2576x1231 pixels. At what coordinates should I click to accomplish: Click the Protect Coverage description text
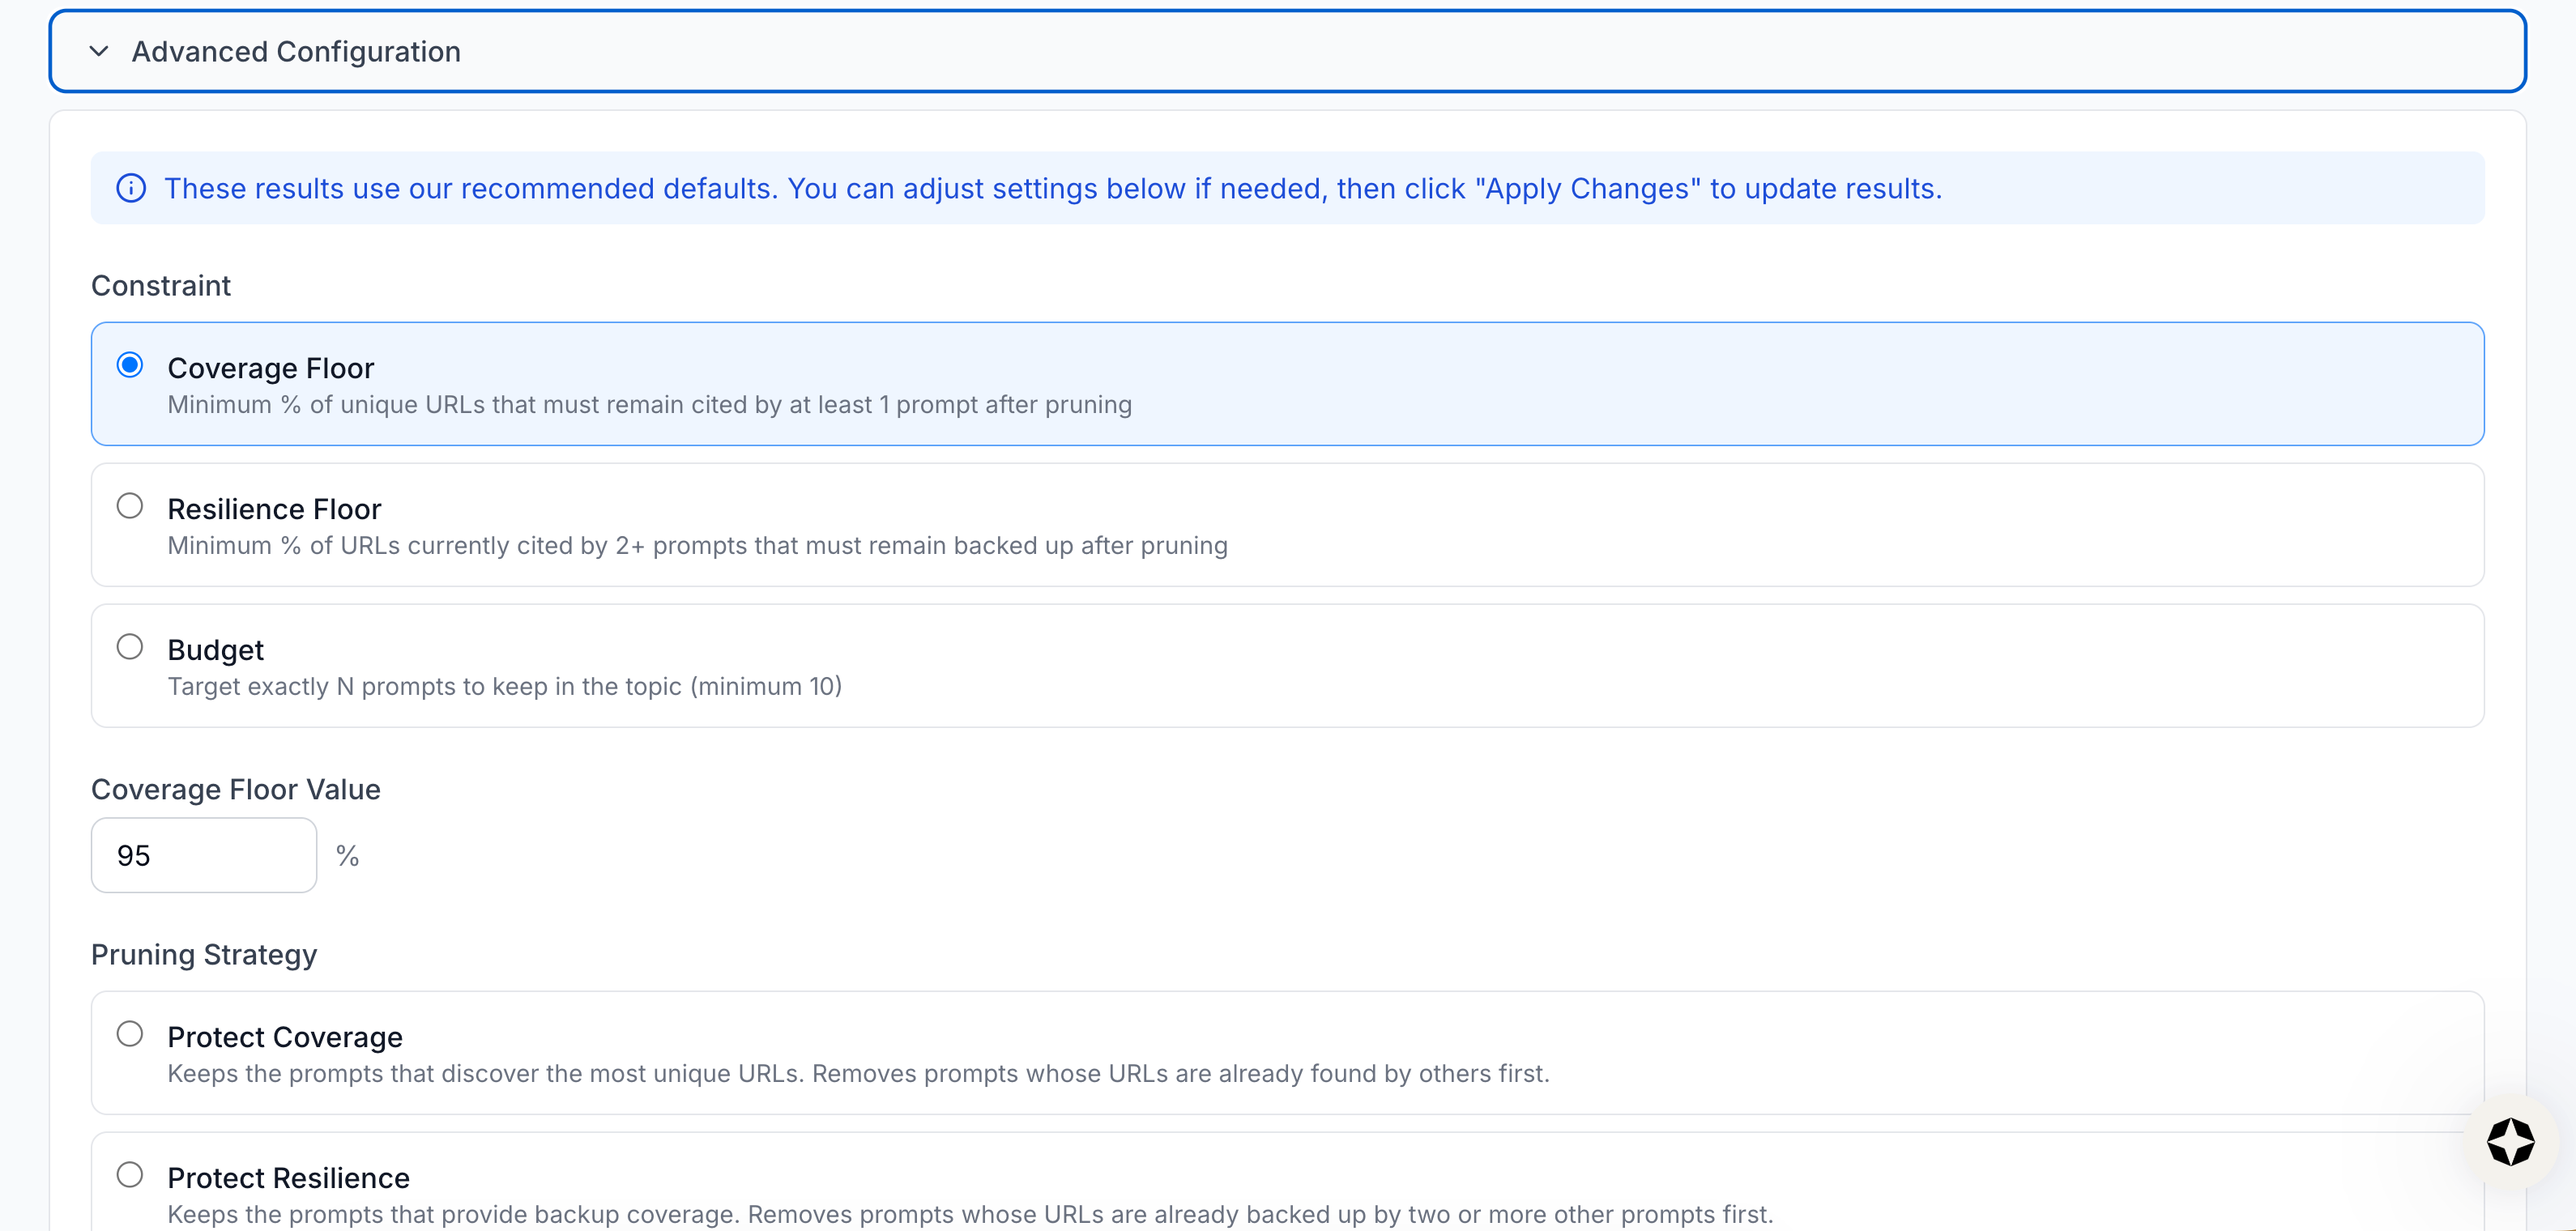click(x=858, y=1074)
